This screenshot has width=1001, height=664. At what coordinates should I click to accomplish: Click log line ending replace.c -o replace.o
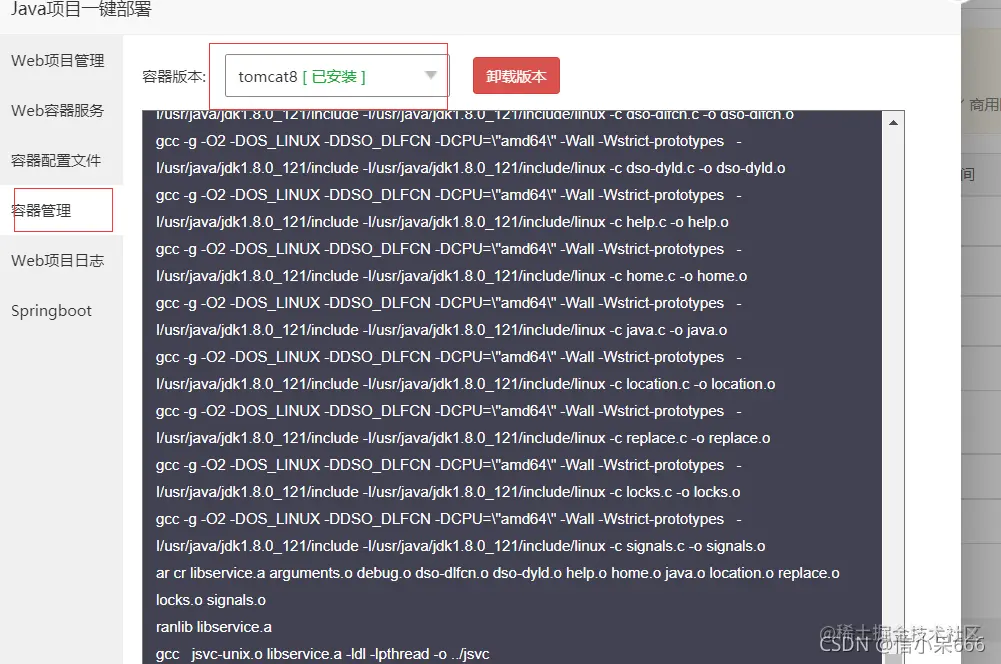[463, 438]
